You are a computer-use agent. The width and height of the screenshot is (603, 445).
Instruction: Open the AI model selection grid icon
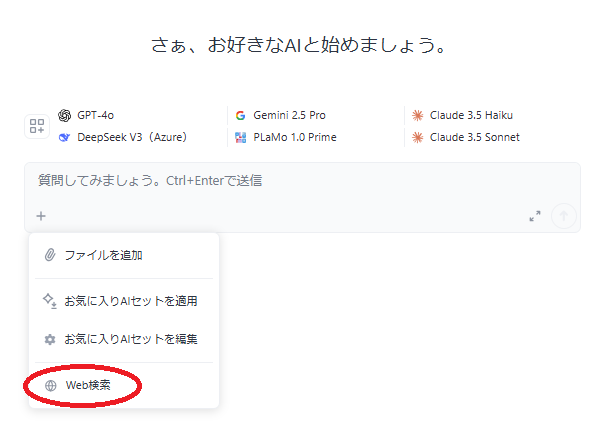click(x=37, y=126)
